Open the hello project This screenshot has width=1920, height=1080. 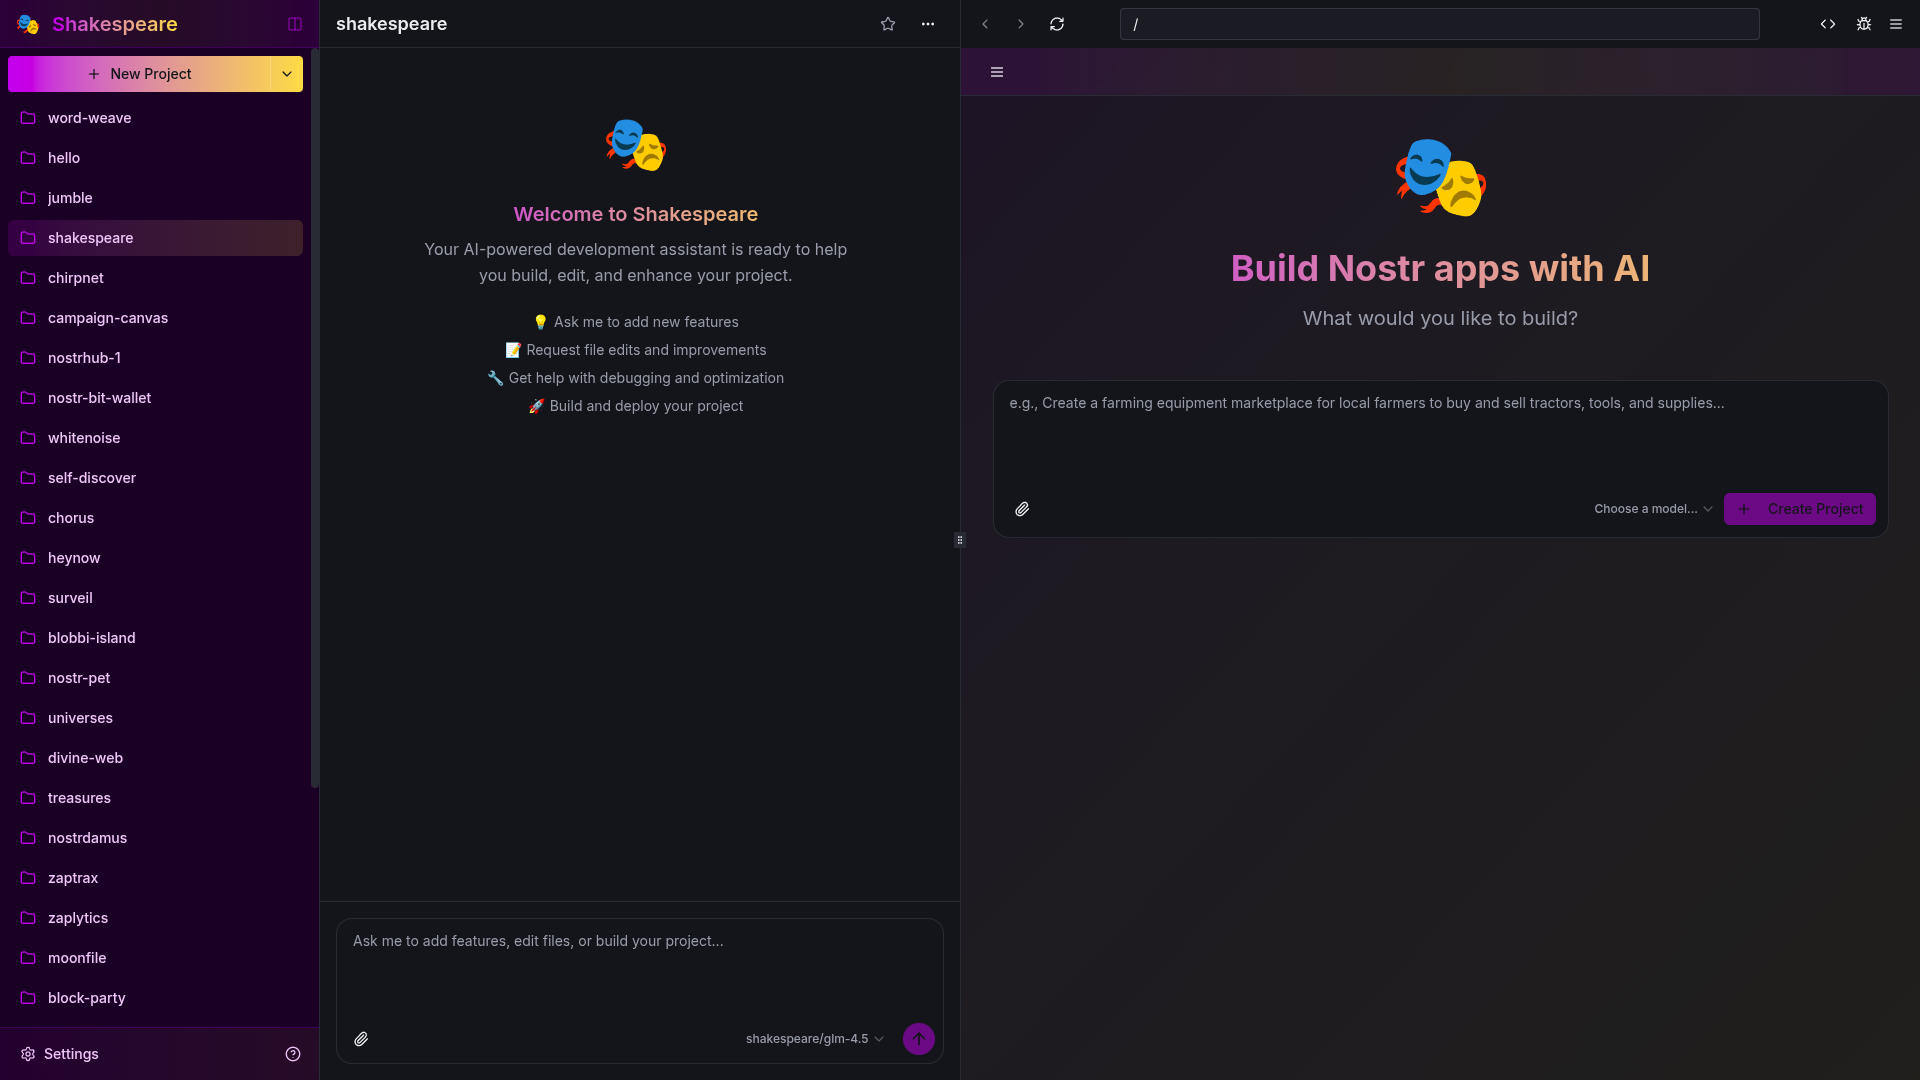pos(155,158)
